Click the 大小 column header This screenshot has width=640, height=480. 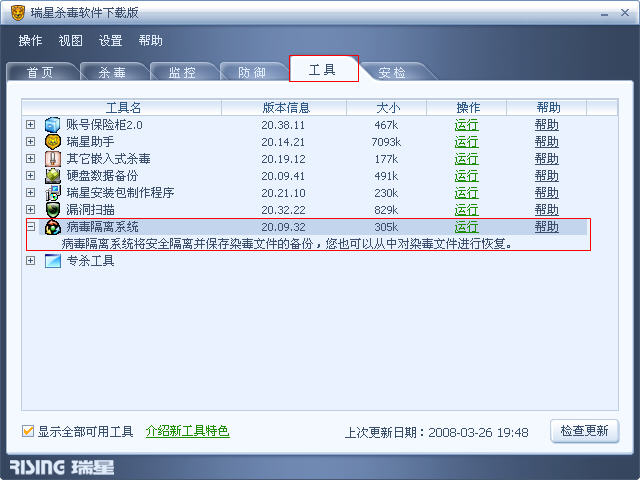tap(387, 108)
